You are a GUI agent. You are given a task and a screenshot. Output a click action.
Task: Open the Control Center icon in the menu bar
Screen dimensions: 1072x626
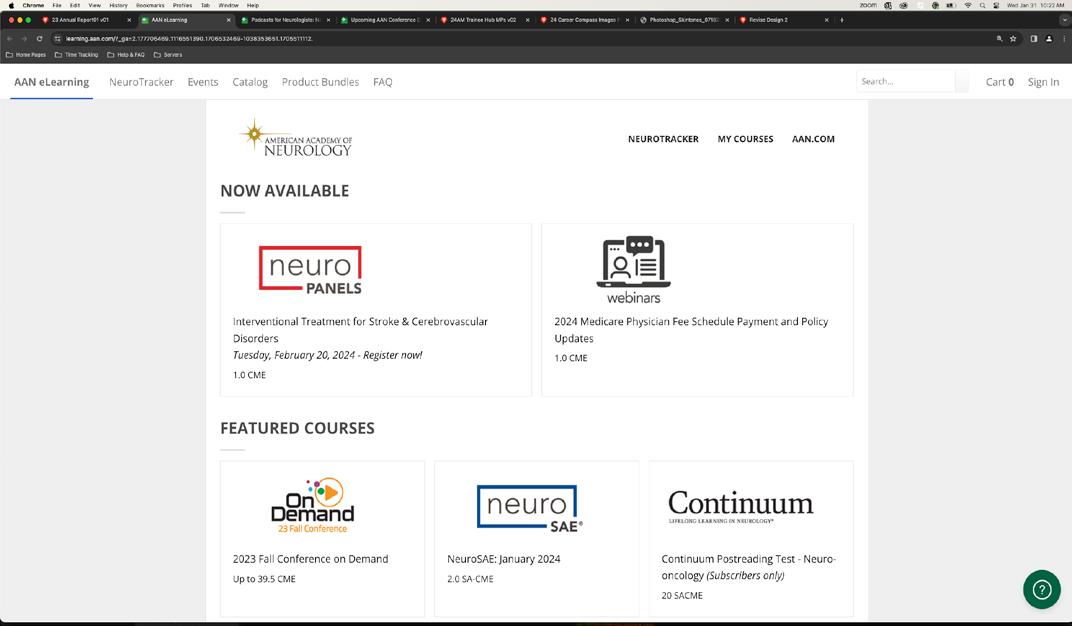point(996,5)
